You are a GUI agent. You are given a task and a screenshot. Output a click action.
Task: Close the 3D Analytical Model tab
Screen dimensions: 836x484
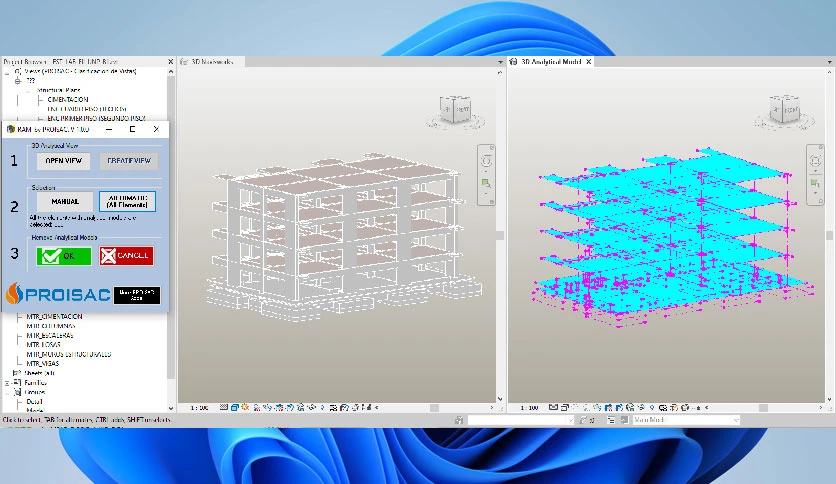tap(589, 62)
